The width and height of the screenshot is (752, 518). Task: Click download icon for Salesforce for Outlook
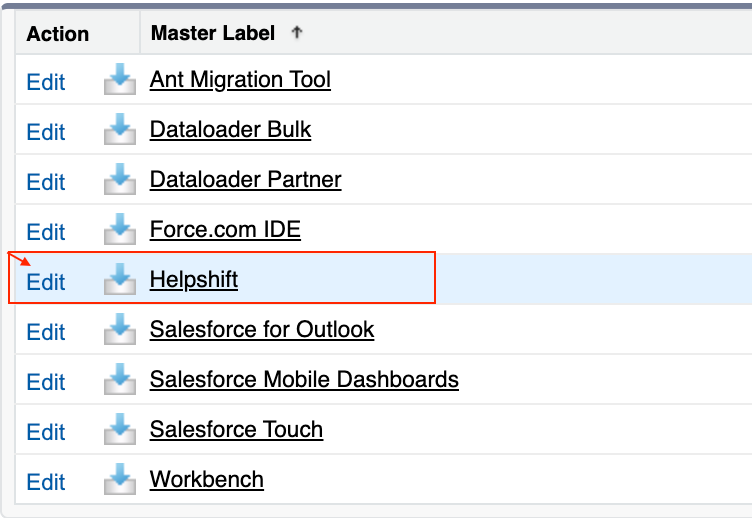coord(119,330)
